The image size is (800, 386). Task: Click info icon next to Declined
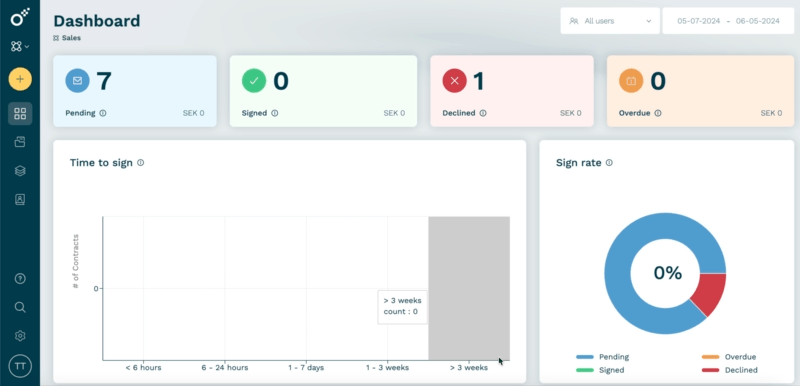(x=483, y=113)
